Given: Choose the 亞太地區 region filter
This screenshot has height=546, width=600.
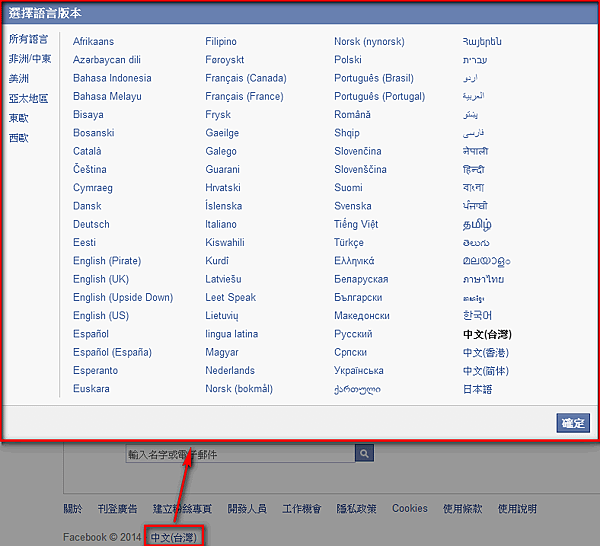Looking at the screenshot, I should (x=28, y=99).
